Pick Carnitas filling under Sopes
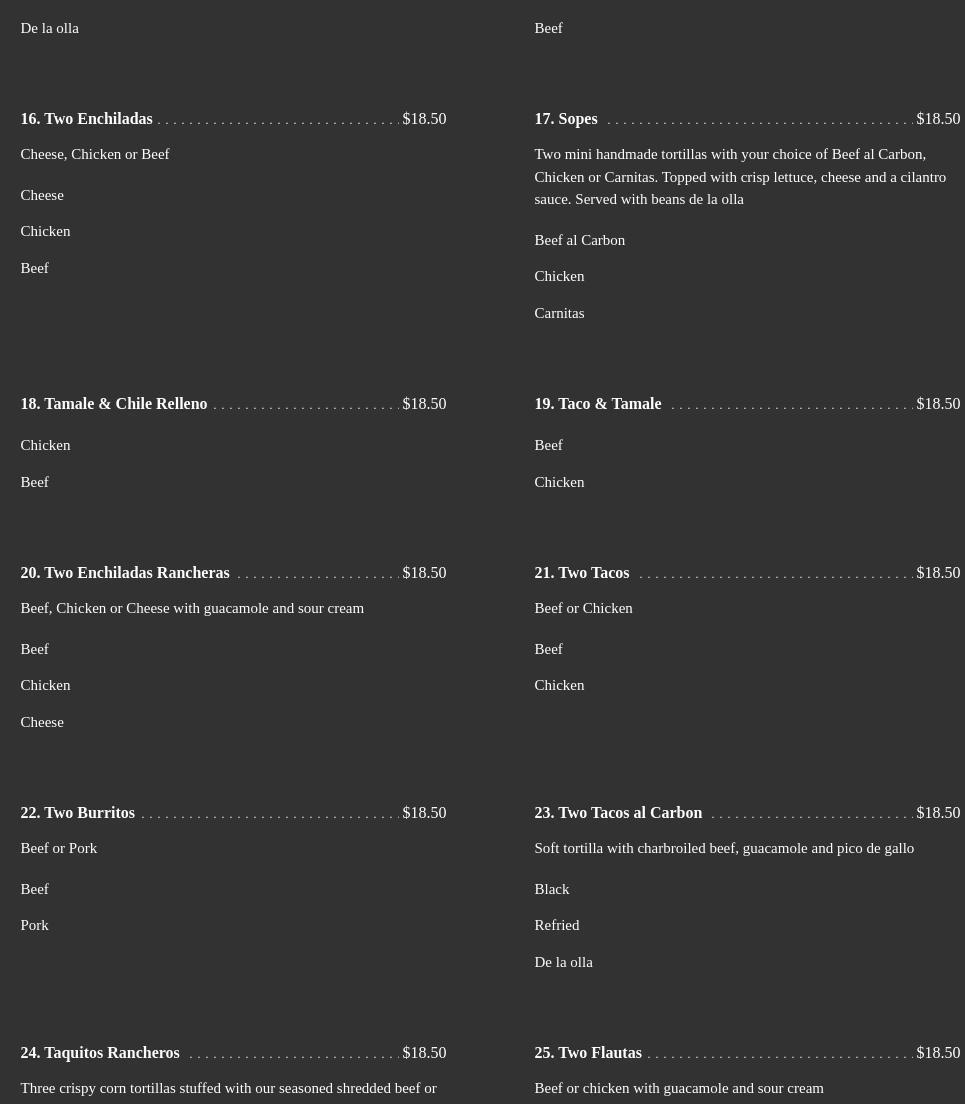This screenshot has height=1104, width=965. click(x=559, y=313)
